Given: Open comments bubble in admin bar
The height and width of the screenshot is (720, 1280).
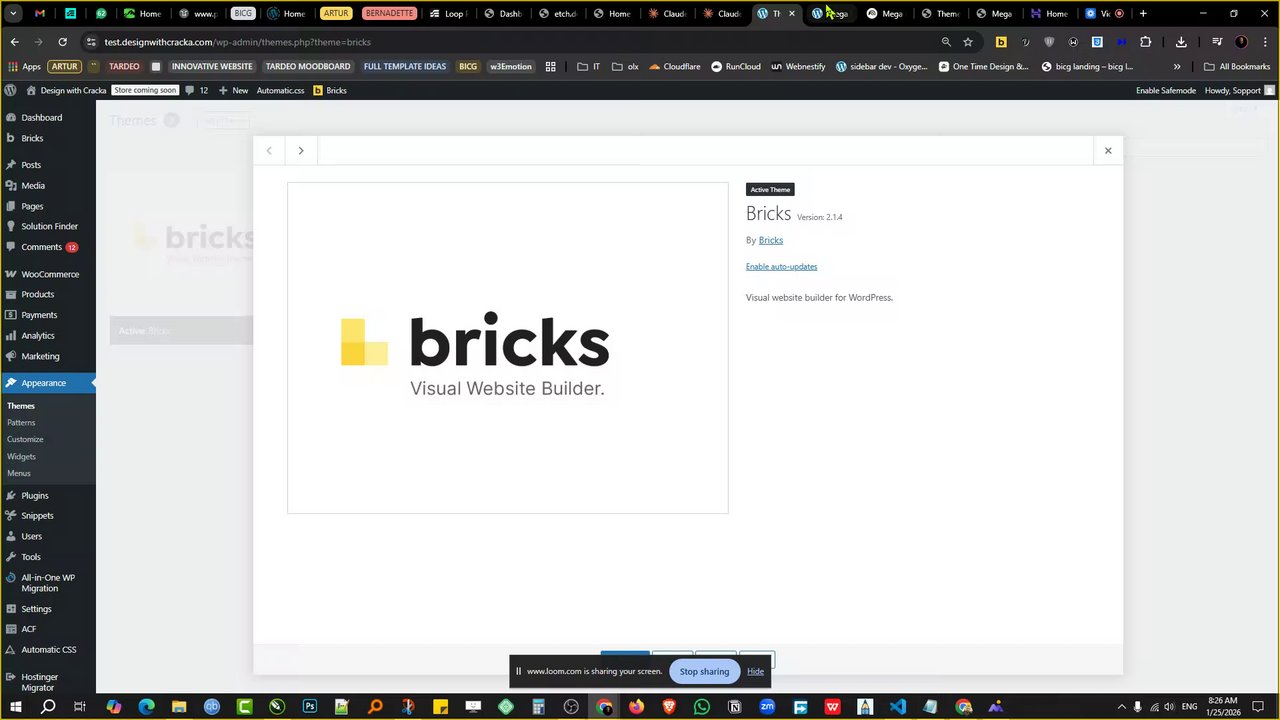Looking at the screenshot, I should (x=196, y=90).
